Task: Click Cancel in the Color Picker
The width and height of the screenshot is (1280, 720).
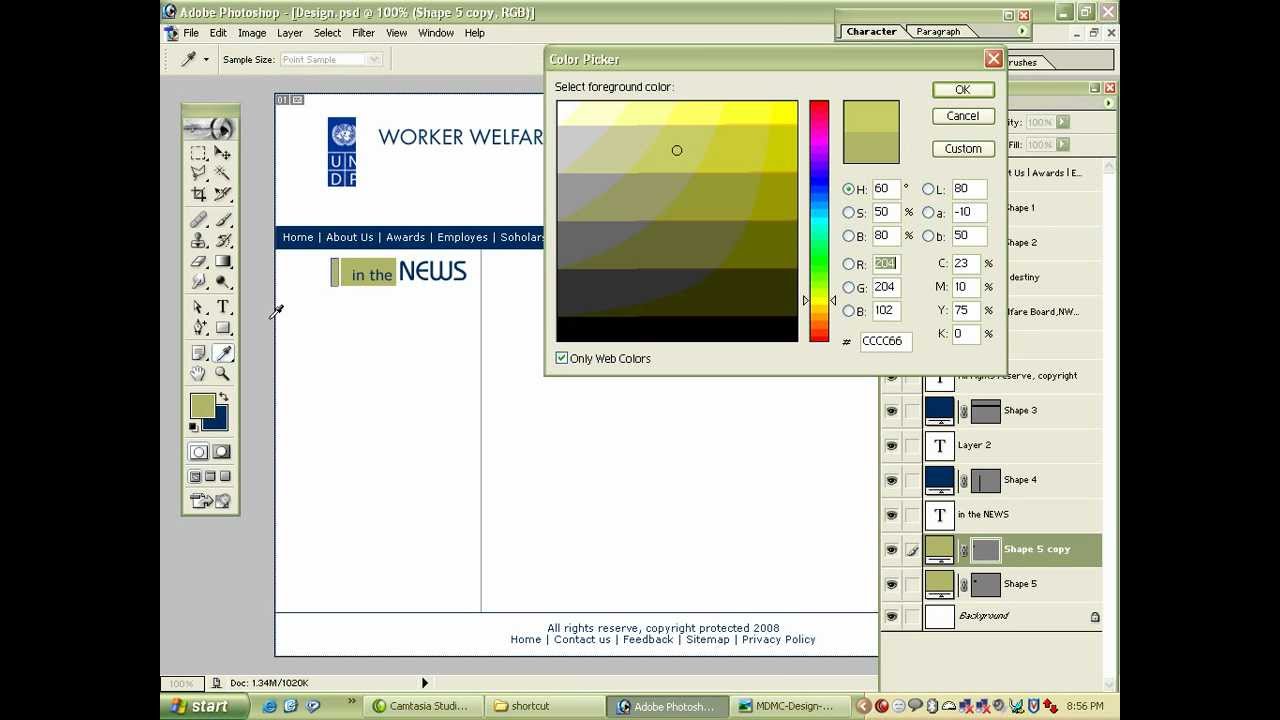Action: [x=963, y=116]
